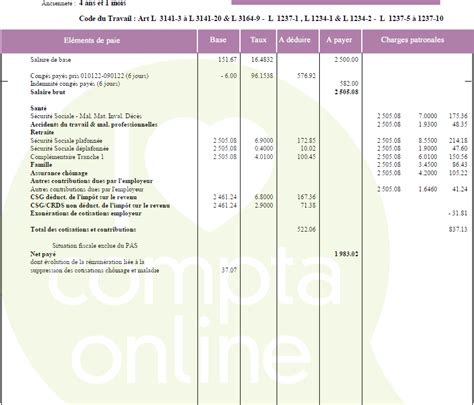
Task: Click the 214.18 employer charge amount
Action: coord(458,141)
